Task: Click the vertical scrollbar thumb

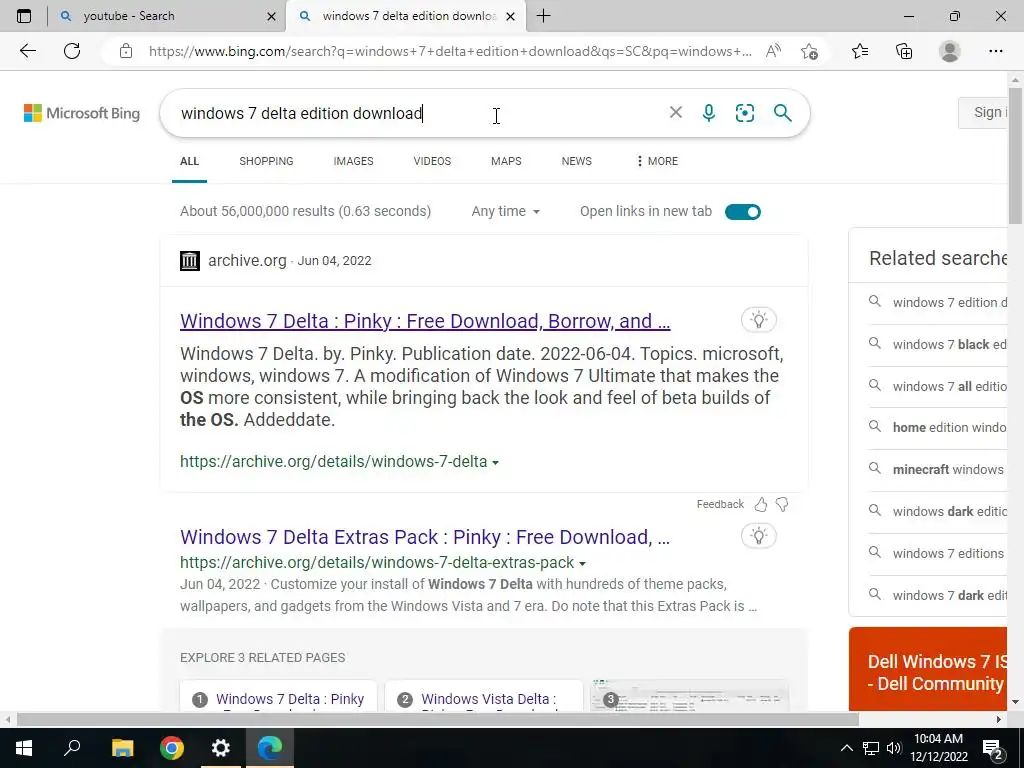Action: tap(1016, 155)
